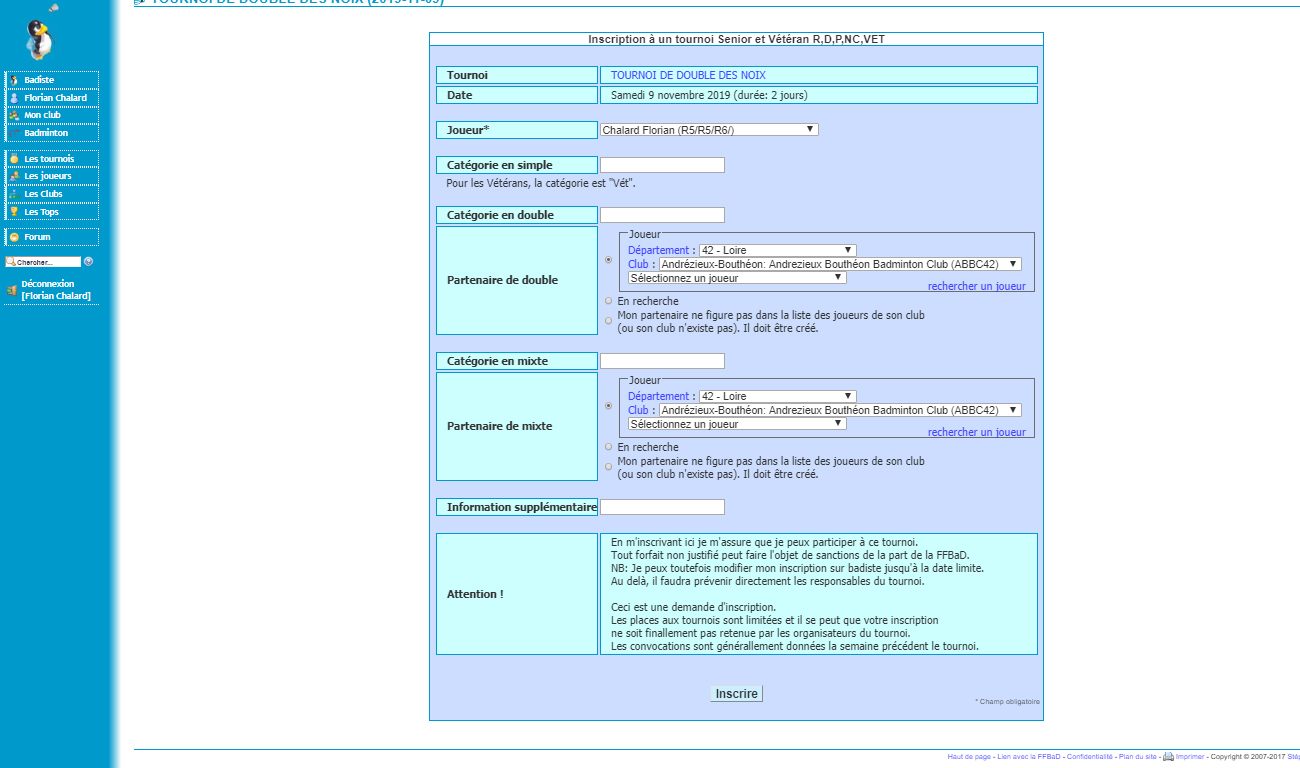Click rechercher un joueur link for mixte partner
Image resolution: width=1300 pixels, height=768 pixels.
click(976, 433)
